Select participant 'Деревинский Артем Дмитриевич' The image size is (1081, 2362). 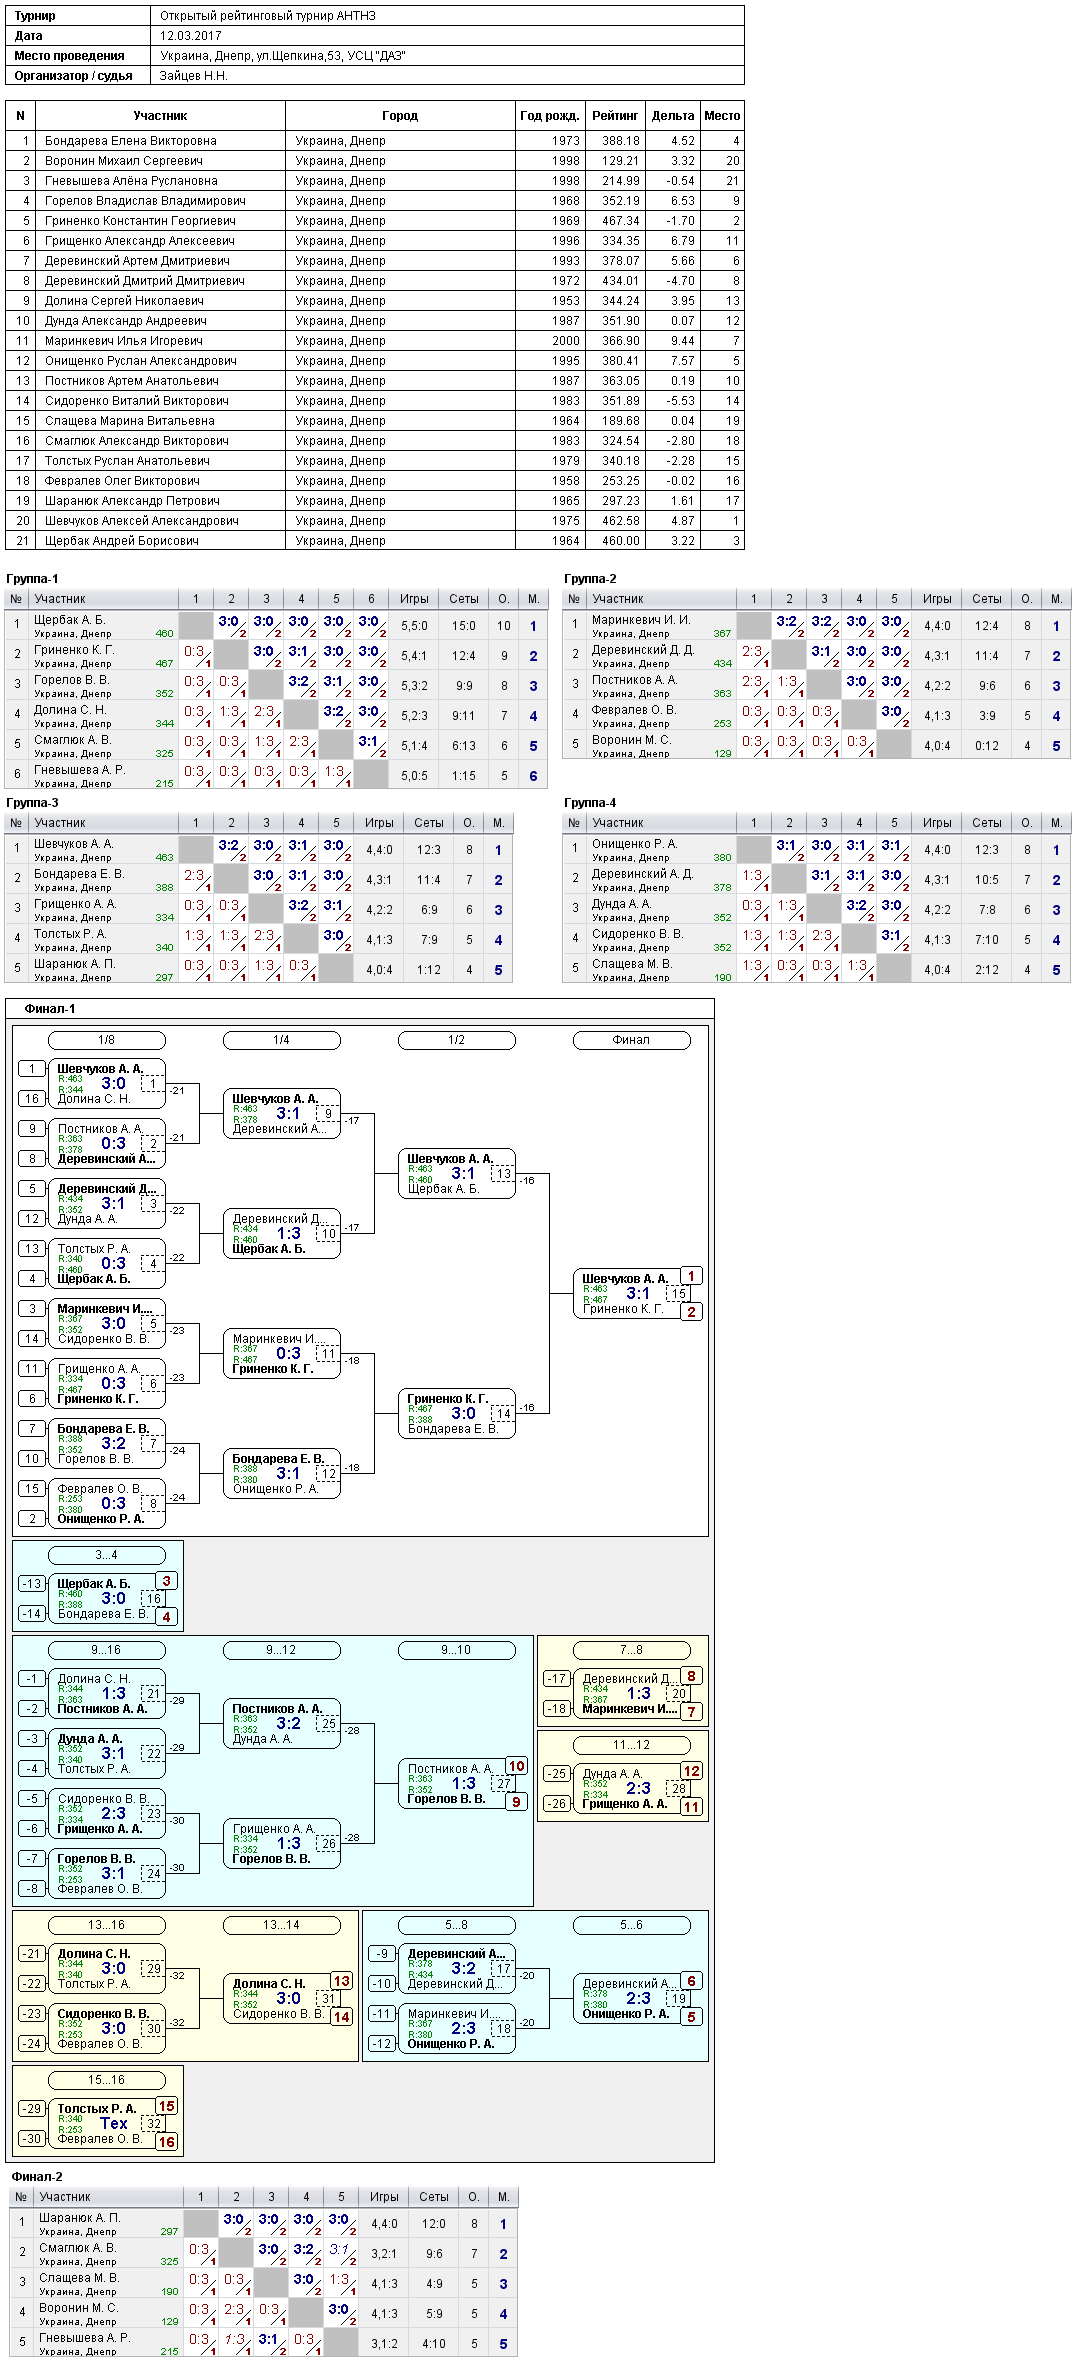click(x=137, y=261)
